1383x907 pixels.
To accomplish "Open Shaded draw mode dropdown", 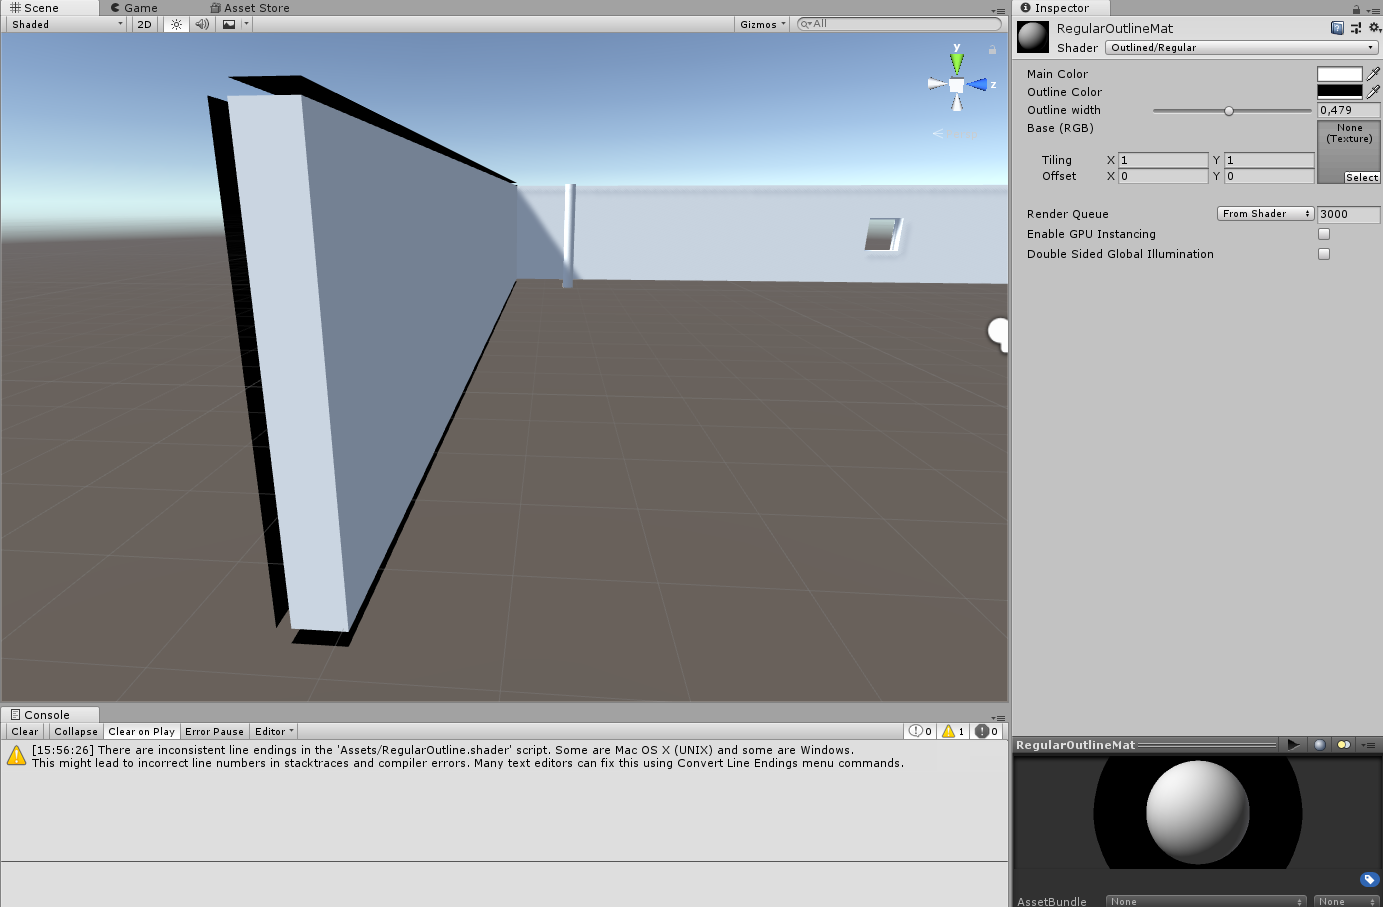I will click(66, 24).
